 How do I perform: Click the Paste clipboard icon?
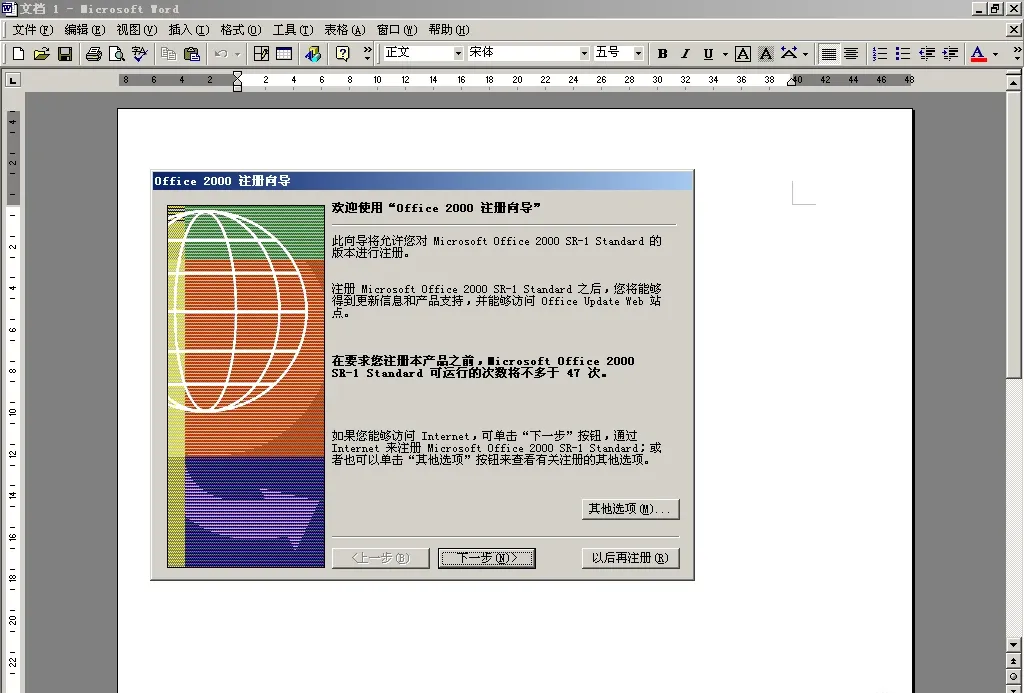[x=191, y=54]
